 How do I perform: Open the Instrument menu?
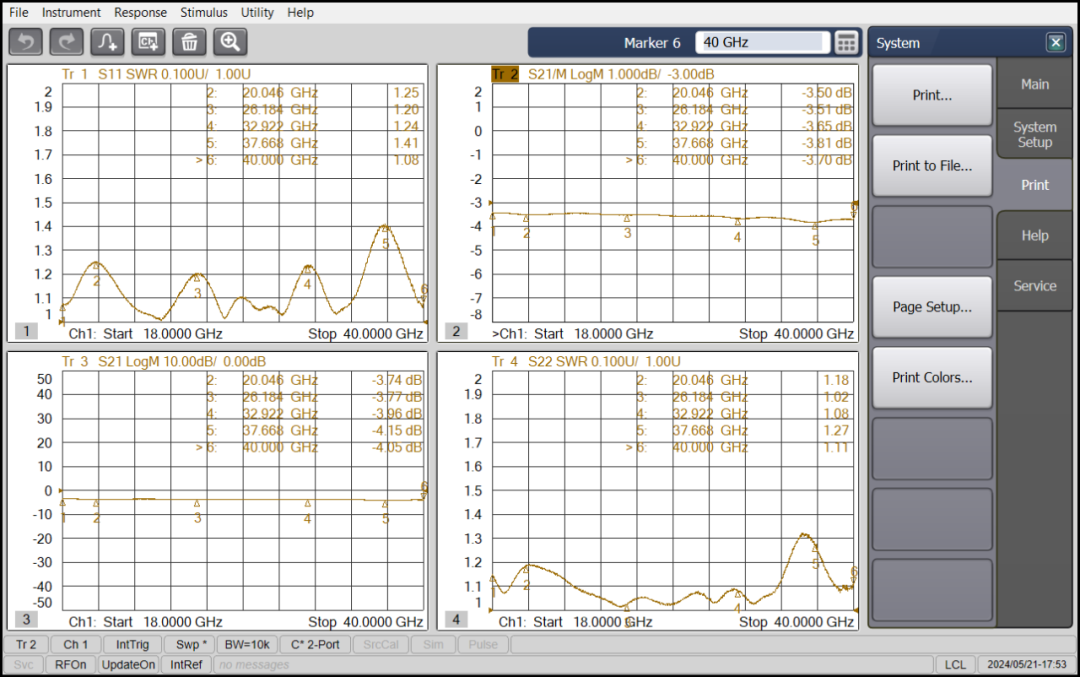71,12
